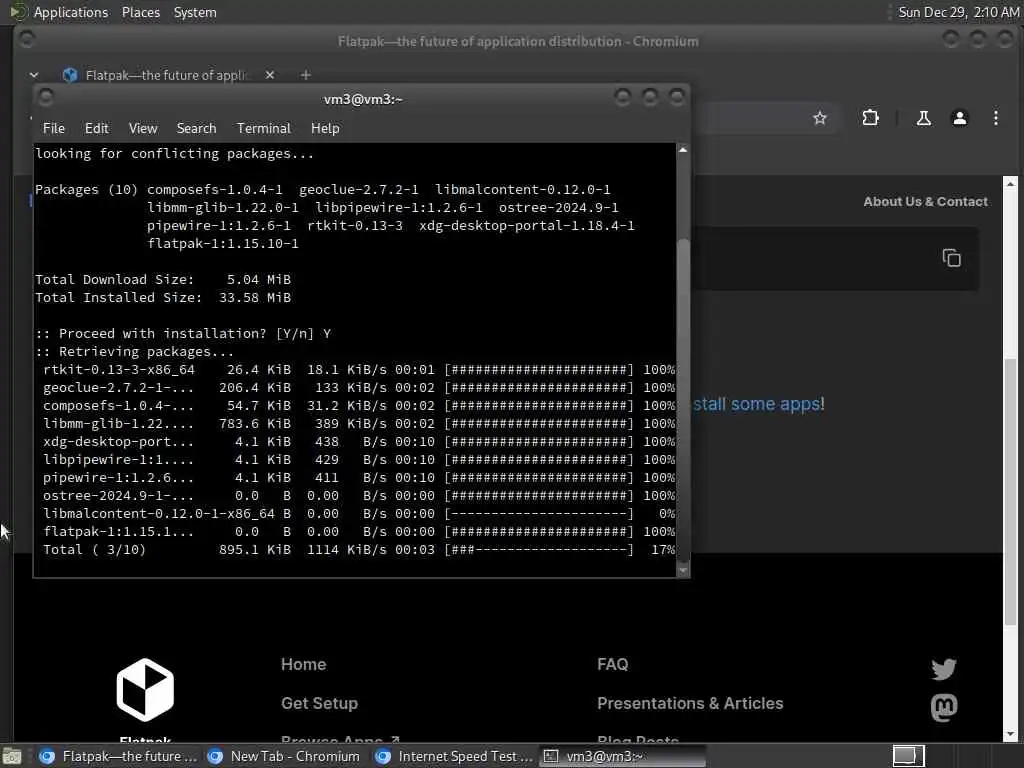1024x768 pixels.
Task: Click terminal scrollbar down arrow
Action: coord(682,571)
